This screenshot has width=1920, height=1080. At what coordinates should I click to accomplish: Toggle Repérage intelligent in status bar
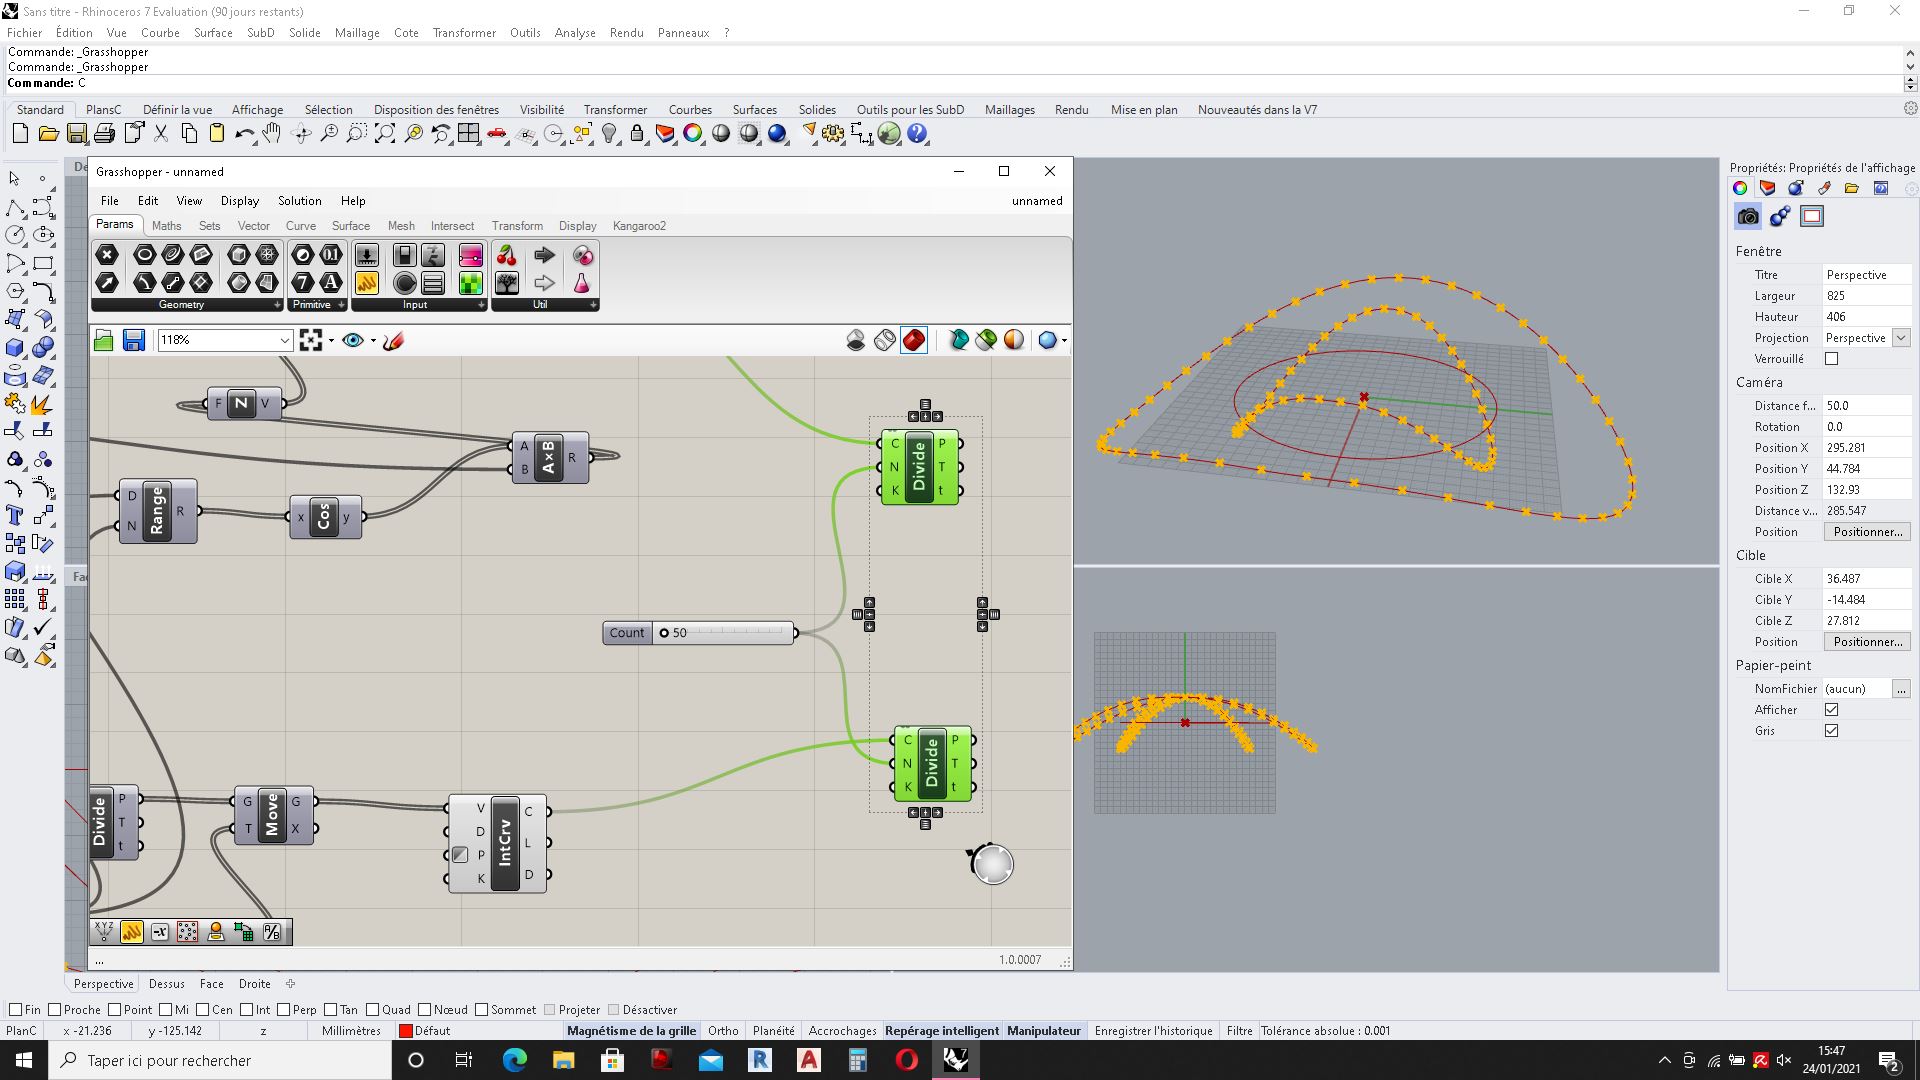[941, 1031]
